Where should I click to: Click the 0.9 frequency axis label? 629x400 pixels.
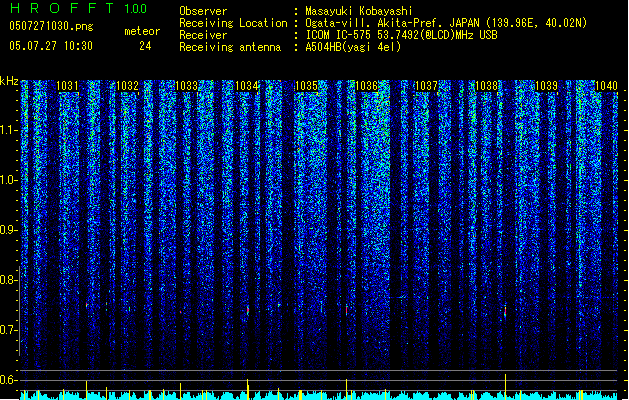9,230
